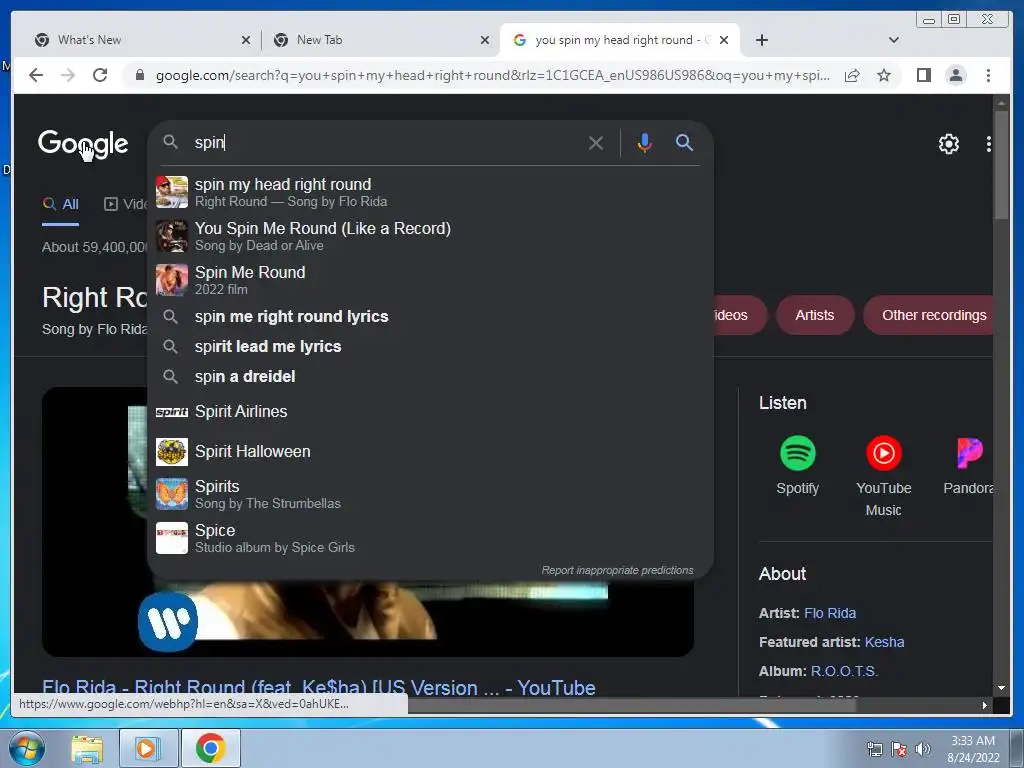
Task: Open Flo Rida Right Round YouTube result
Action: point(319,688)
